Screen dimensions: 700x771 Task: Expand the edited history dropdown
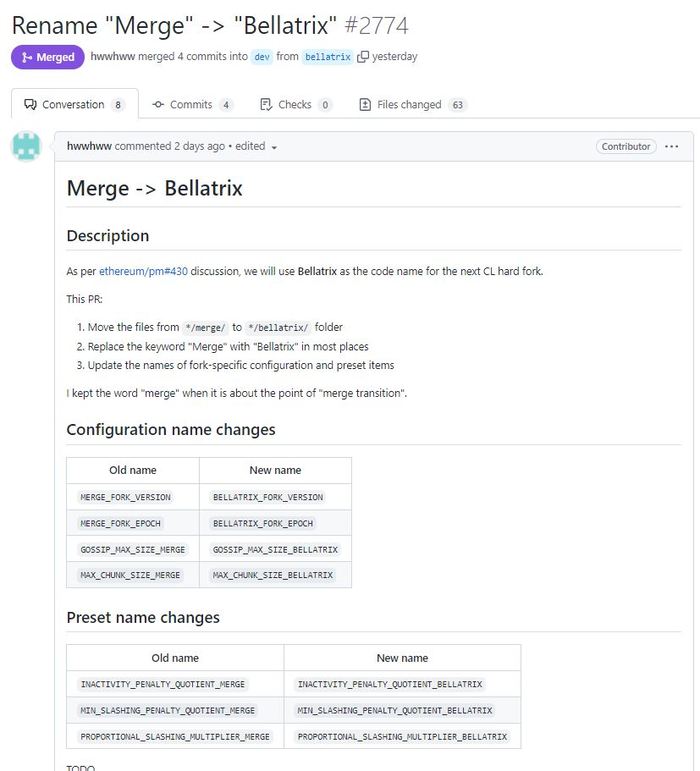pyautogui.click(x=274, y=147)
